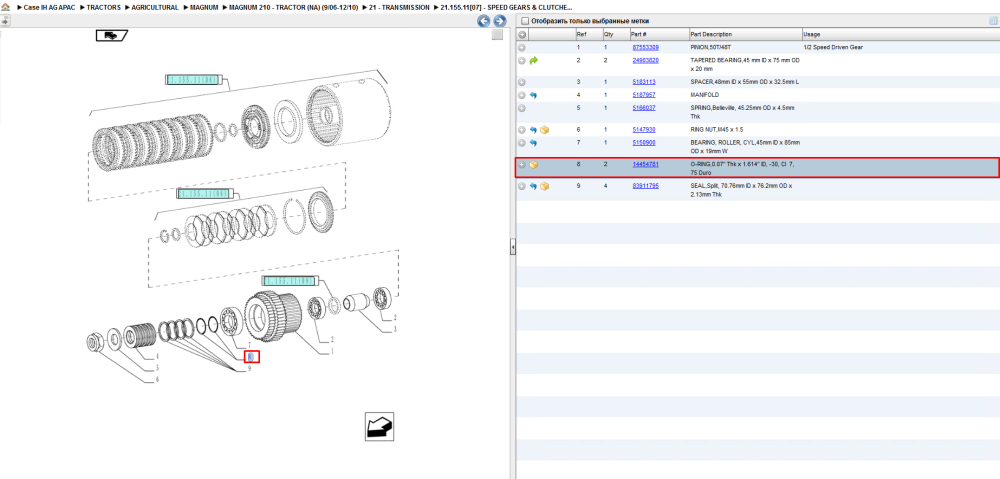
Task: Click middle cyan reference label above springs
Action: pos(205,194)
